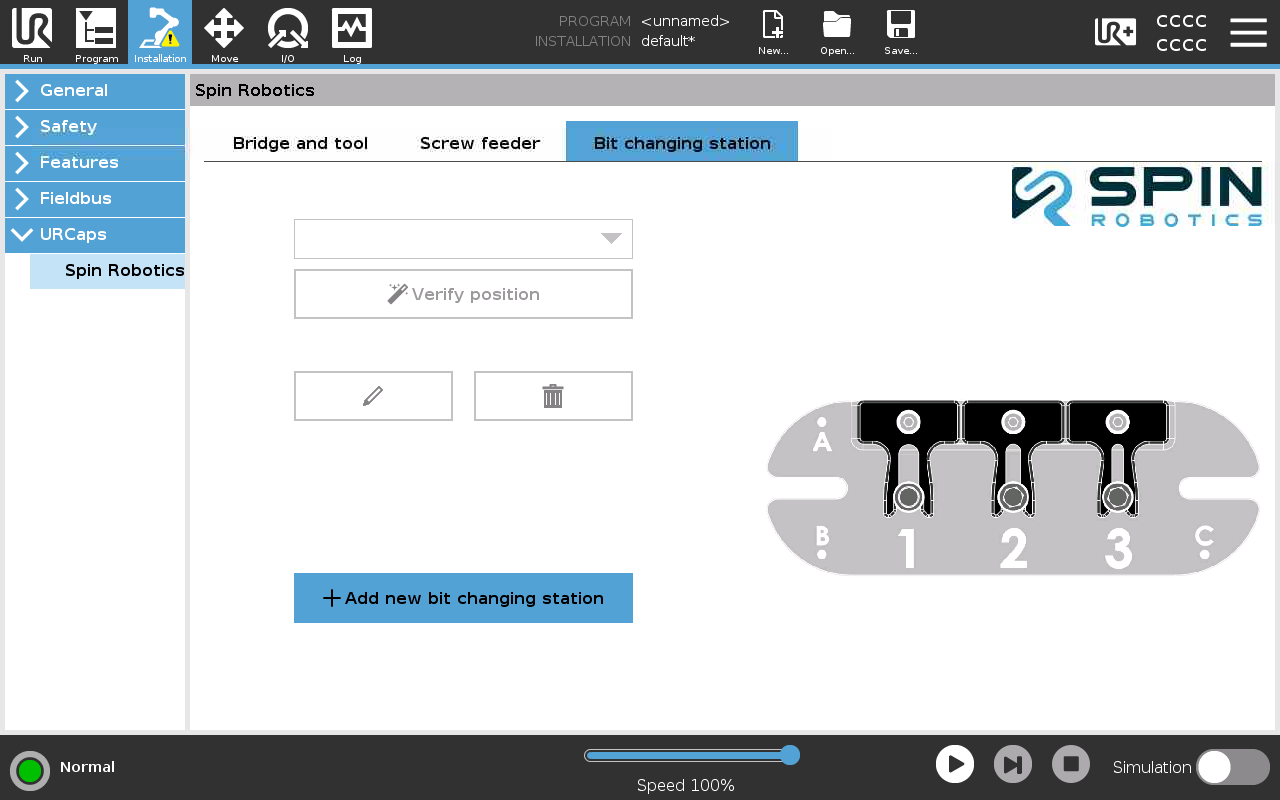Click the default* installation name
This screenshot has height=800, width=1280.
668,41
